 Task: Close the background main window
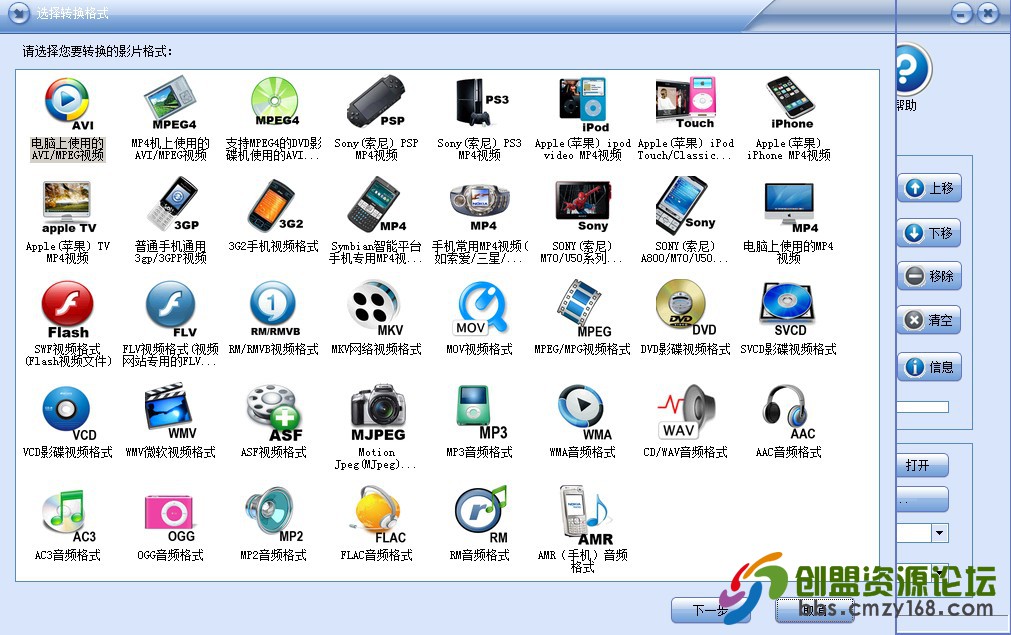[x=988, y=13]
